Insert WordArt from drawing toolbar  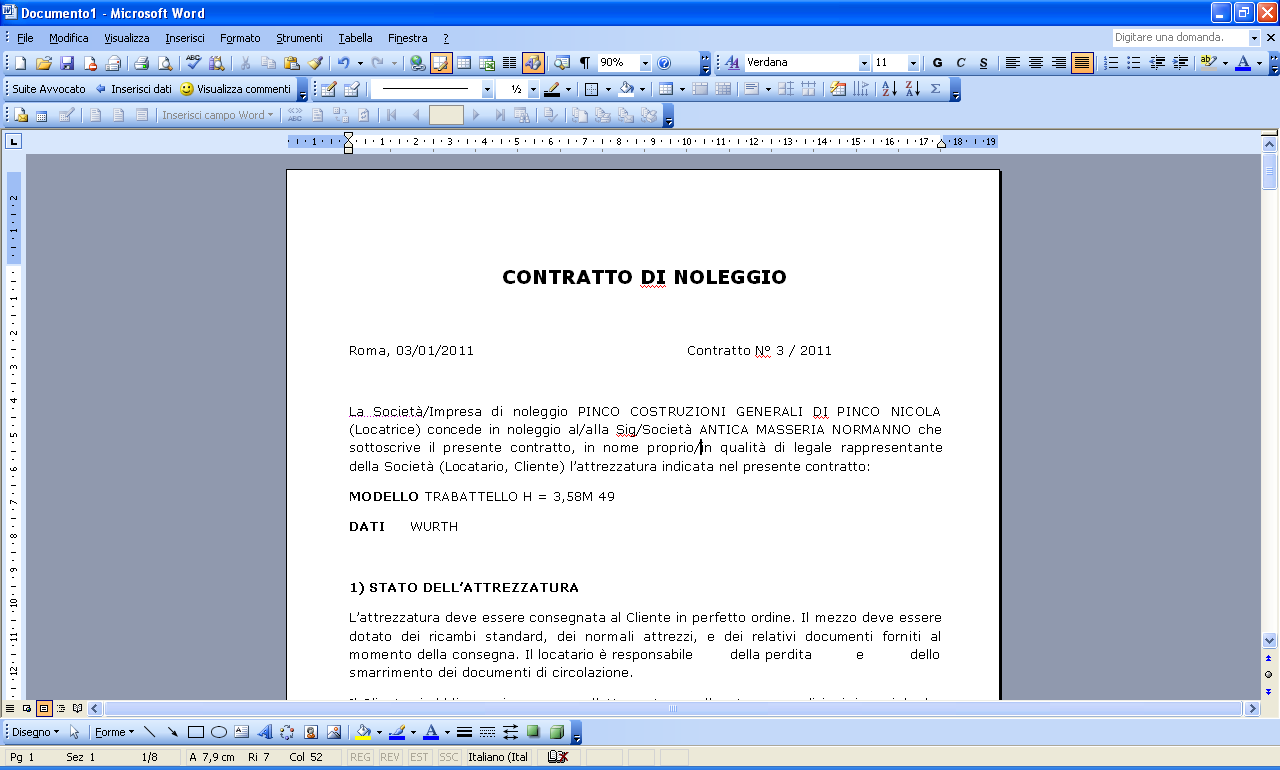click(265, 732)
